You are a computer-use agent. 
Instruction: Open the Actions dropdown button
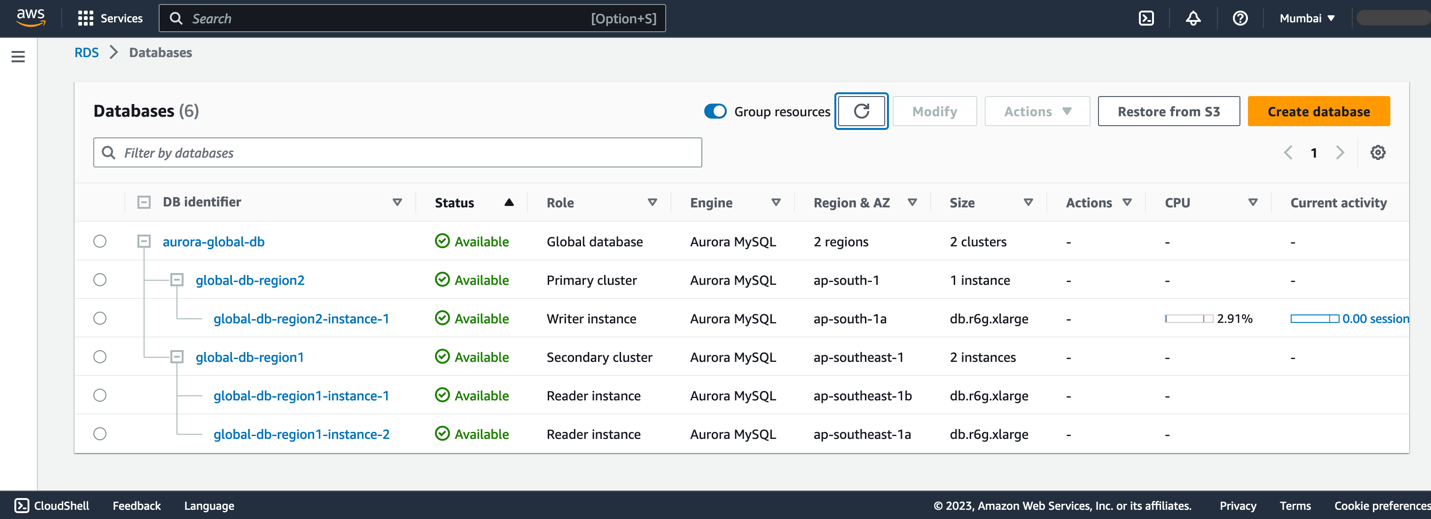(x=1037, y=111)
